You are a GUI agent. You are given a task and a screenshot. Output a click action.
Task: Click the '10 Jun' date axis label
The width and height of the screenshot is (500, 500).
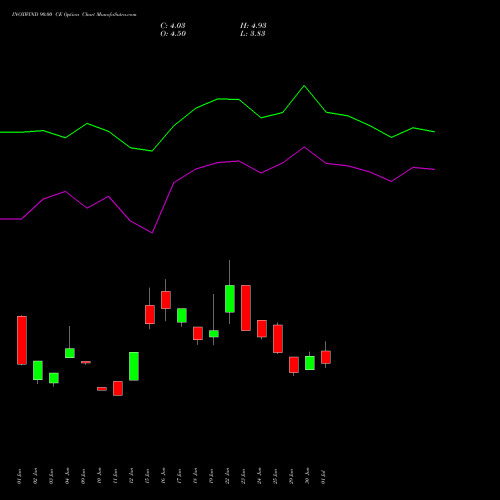click(99, 476)
